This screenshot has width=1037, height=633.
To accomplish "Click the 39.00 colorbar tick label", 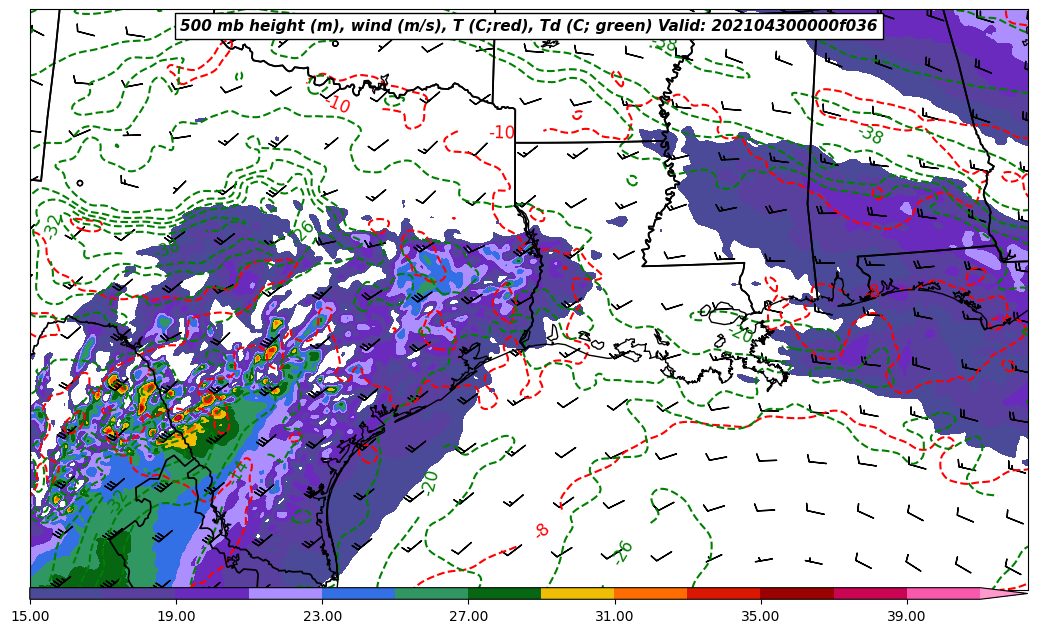I will click(x=907, y=616).
